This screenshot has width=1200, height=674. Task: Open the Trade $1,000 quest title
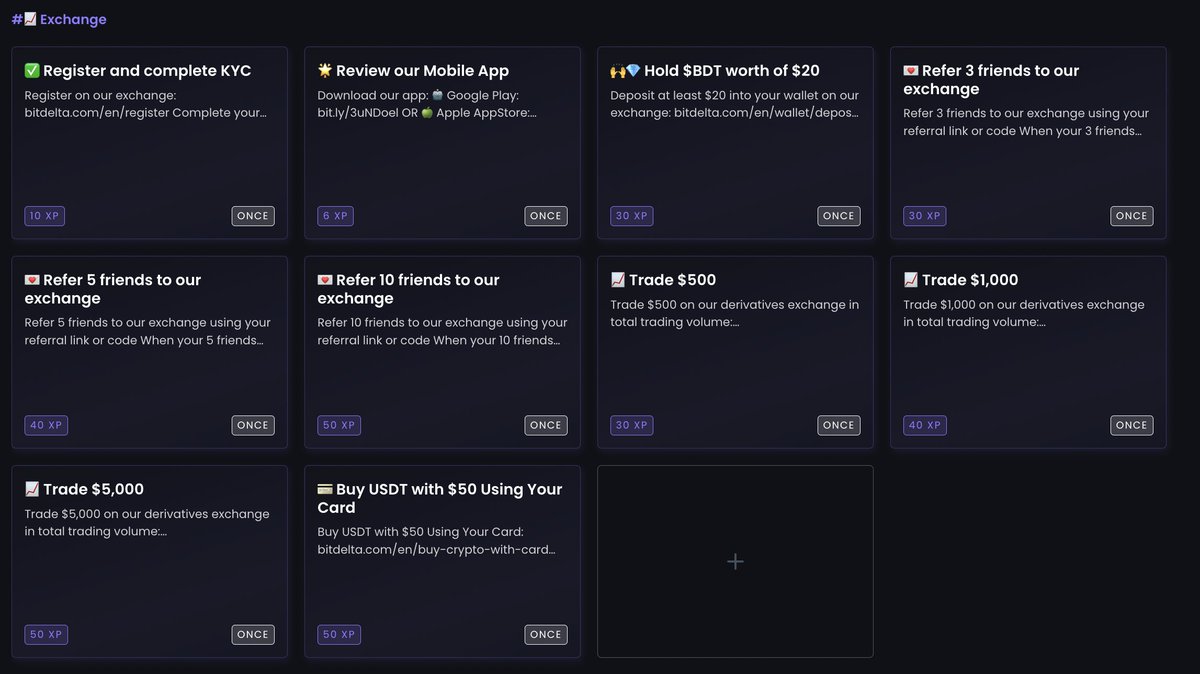[x=970, y=280]
